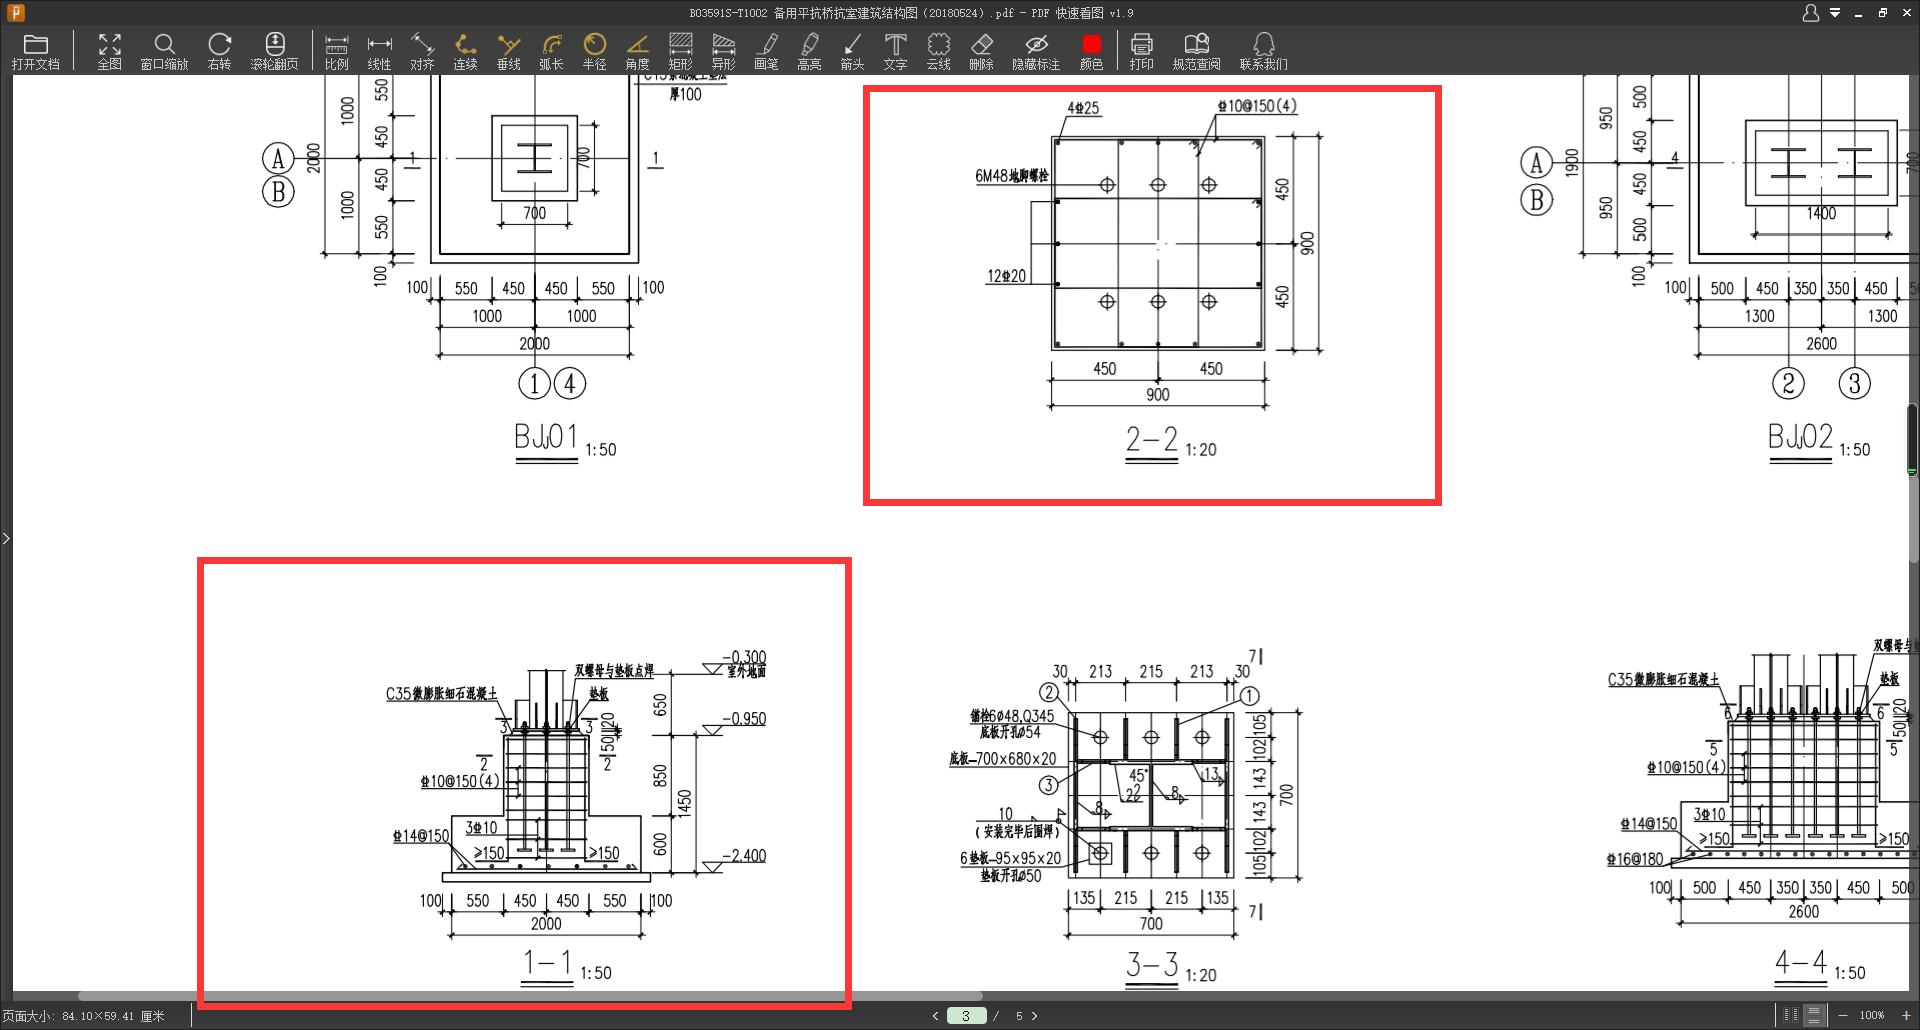Click the BJ02 drawing title
Image resolution: width=1920 pixels, height=1030 pixels.
coord(1800,437)
